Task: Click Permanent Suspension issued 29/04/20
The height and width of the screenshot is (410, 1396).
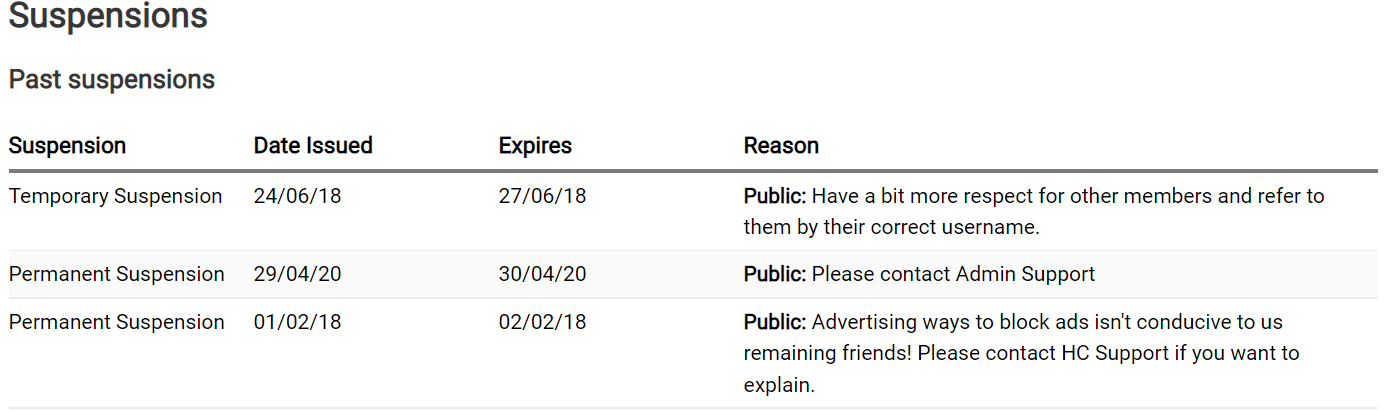Action: pos(116,274)
